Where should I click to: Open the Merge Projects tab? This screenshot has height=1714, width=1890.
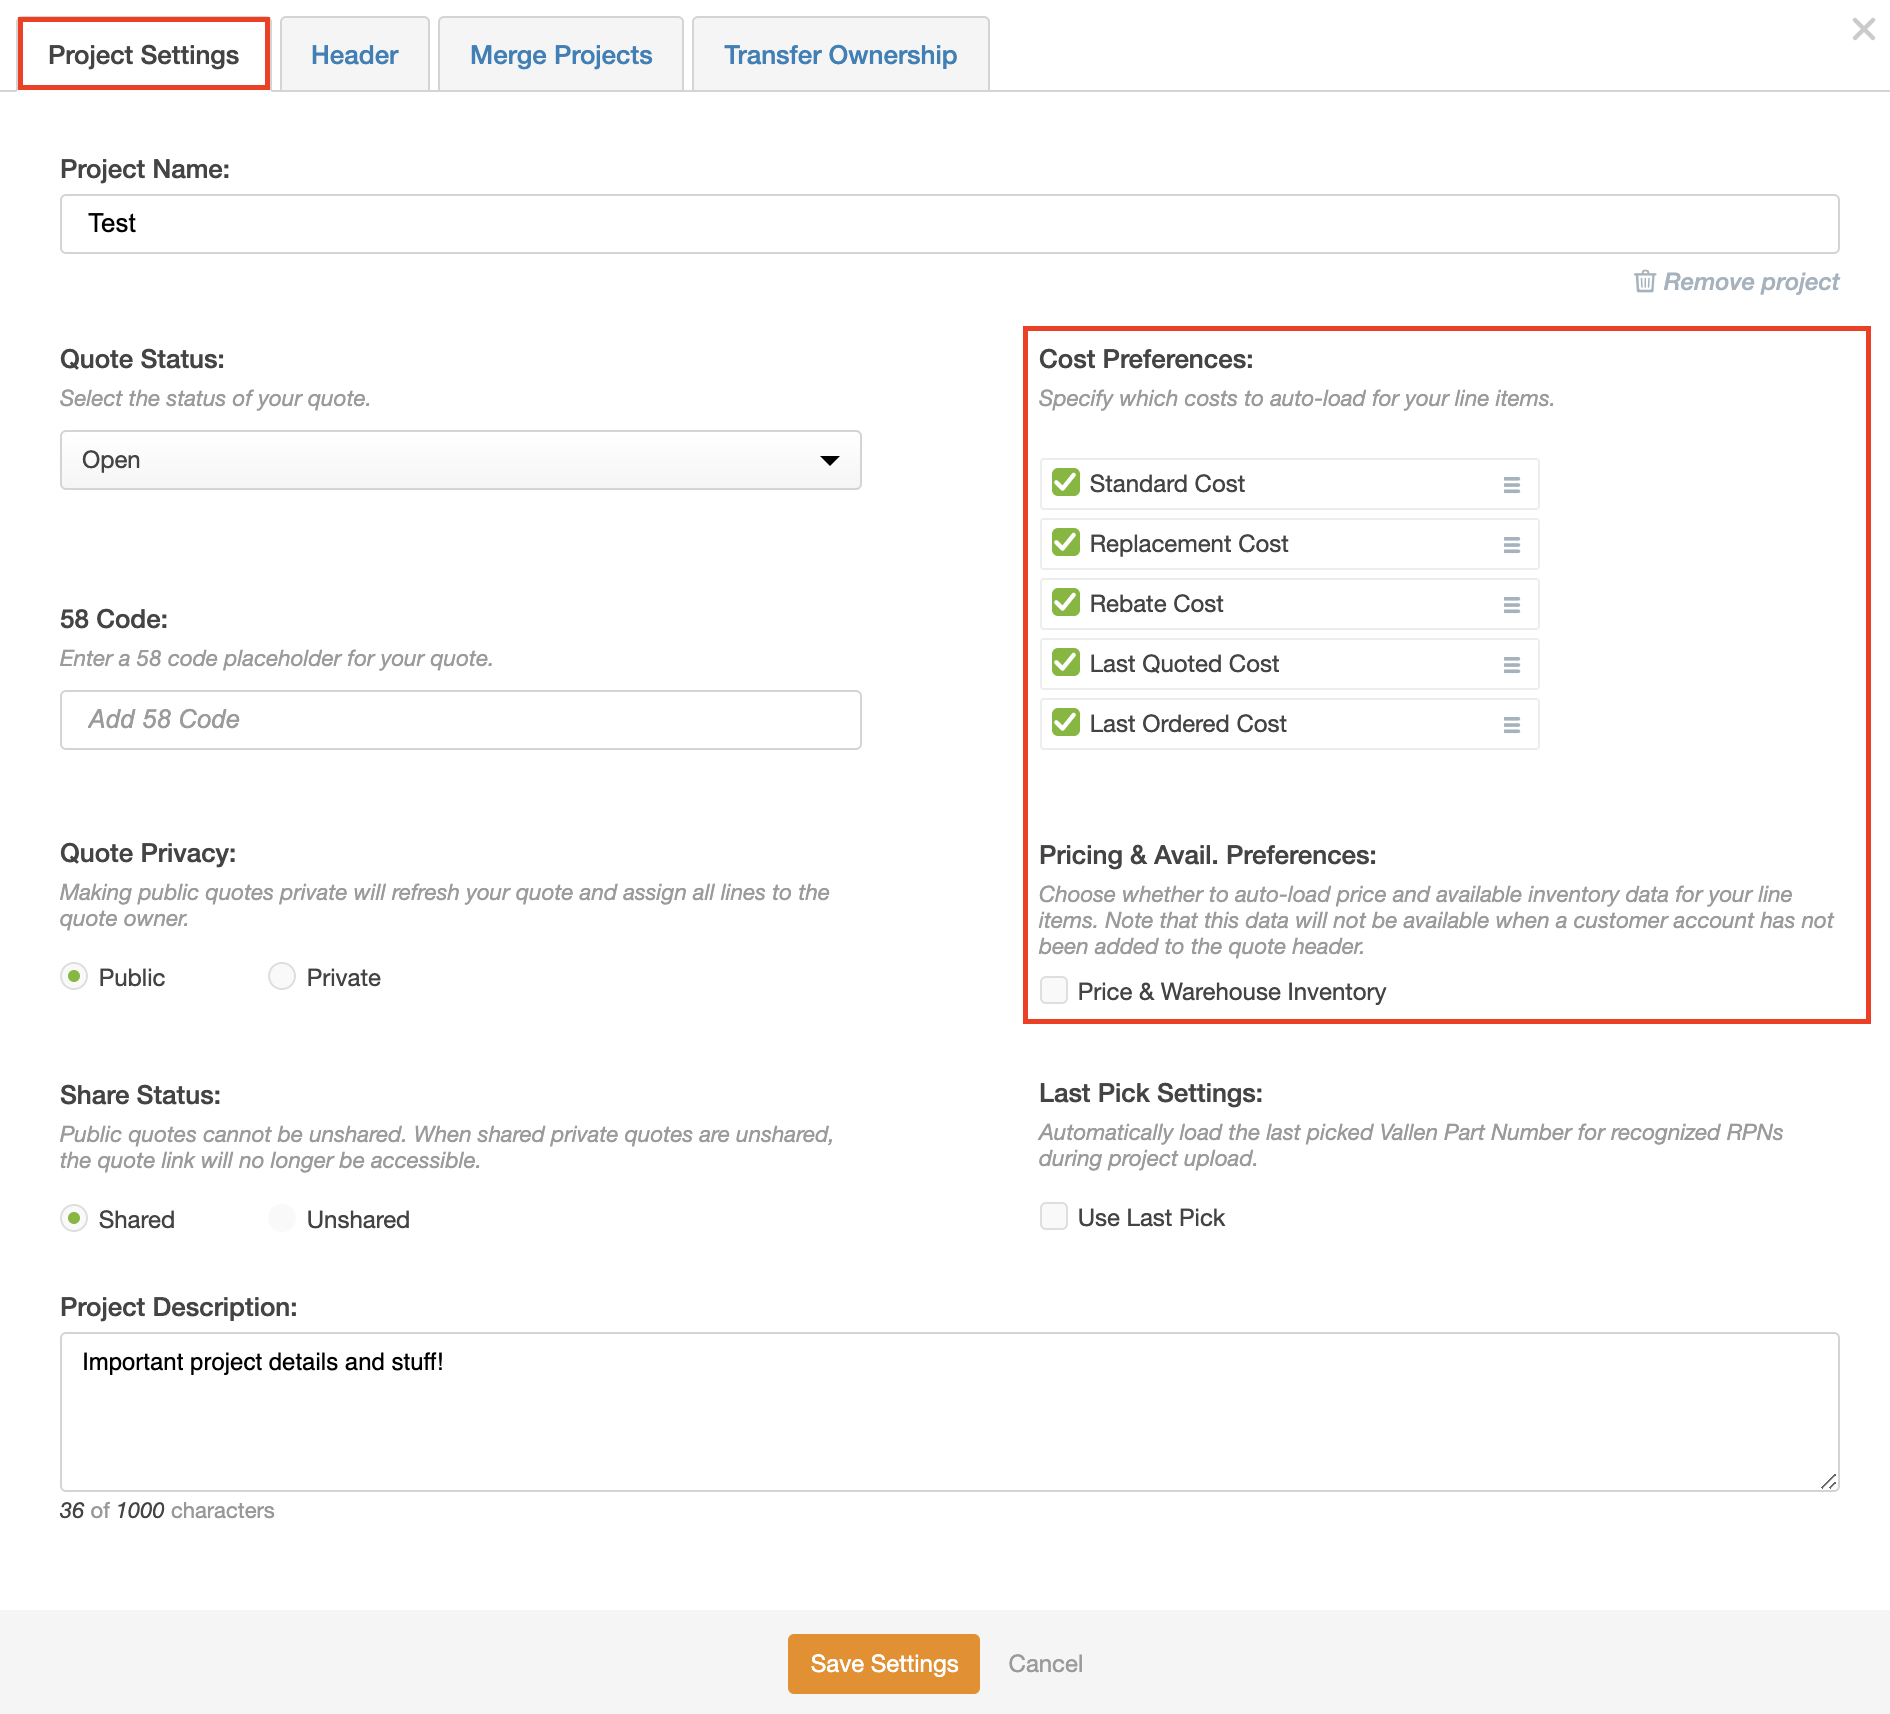tap(560, 55)
